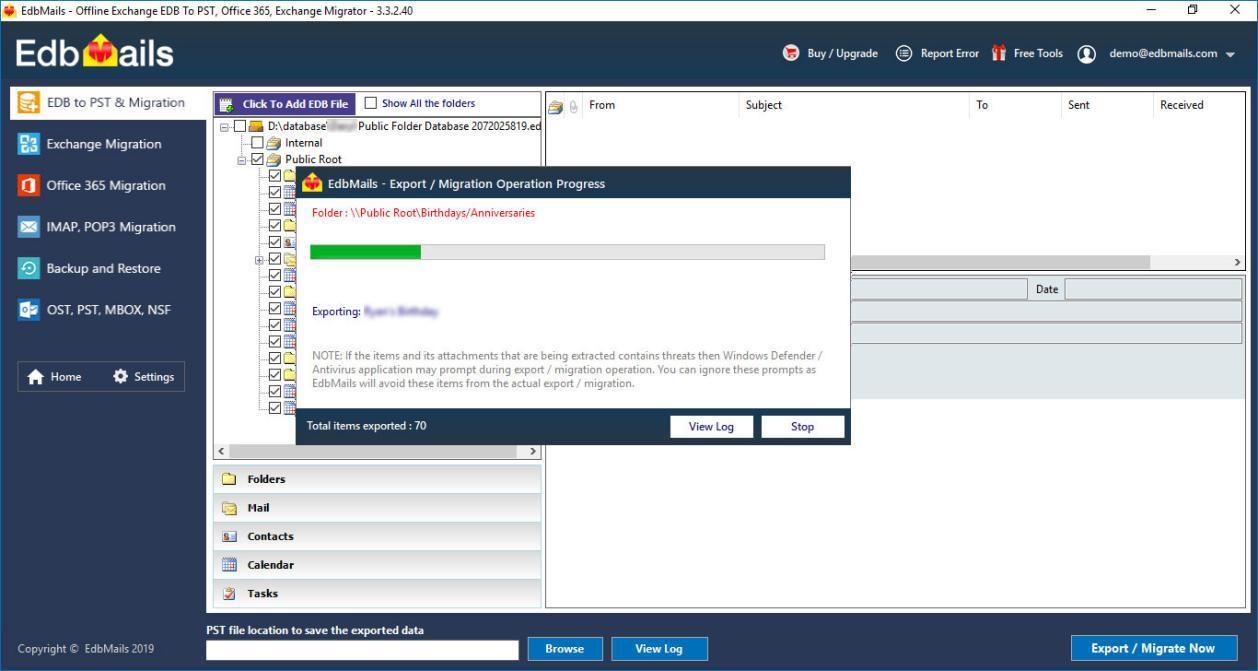This screenshot has width=1258, height=671.
Task: Uncheck the Public Root checkbox
Action: [258, 159]
